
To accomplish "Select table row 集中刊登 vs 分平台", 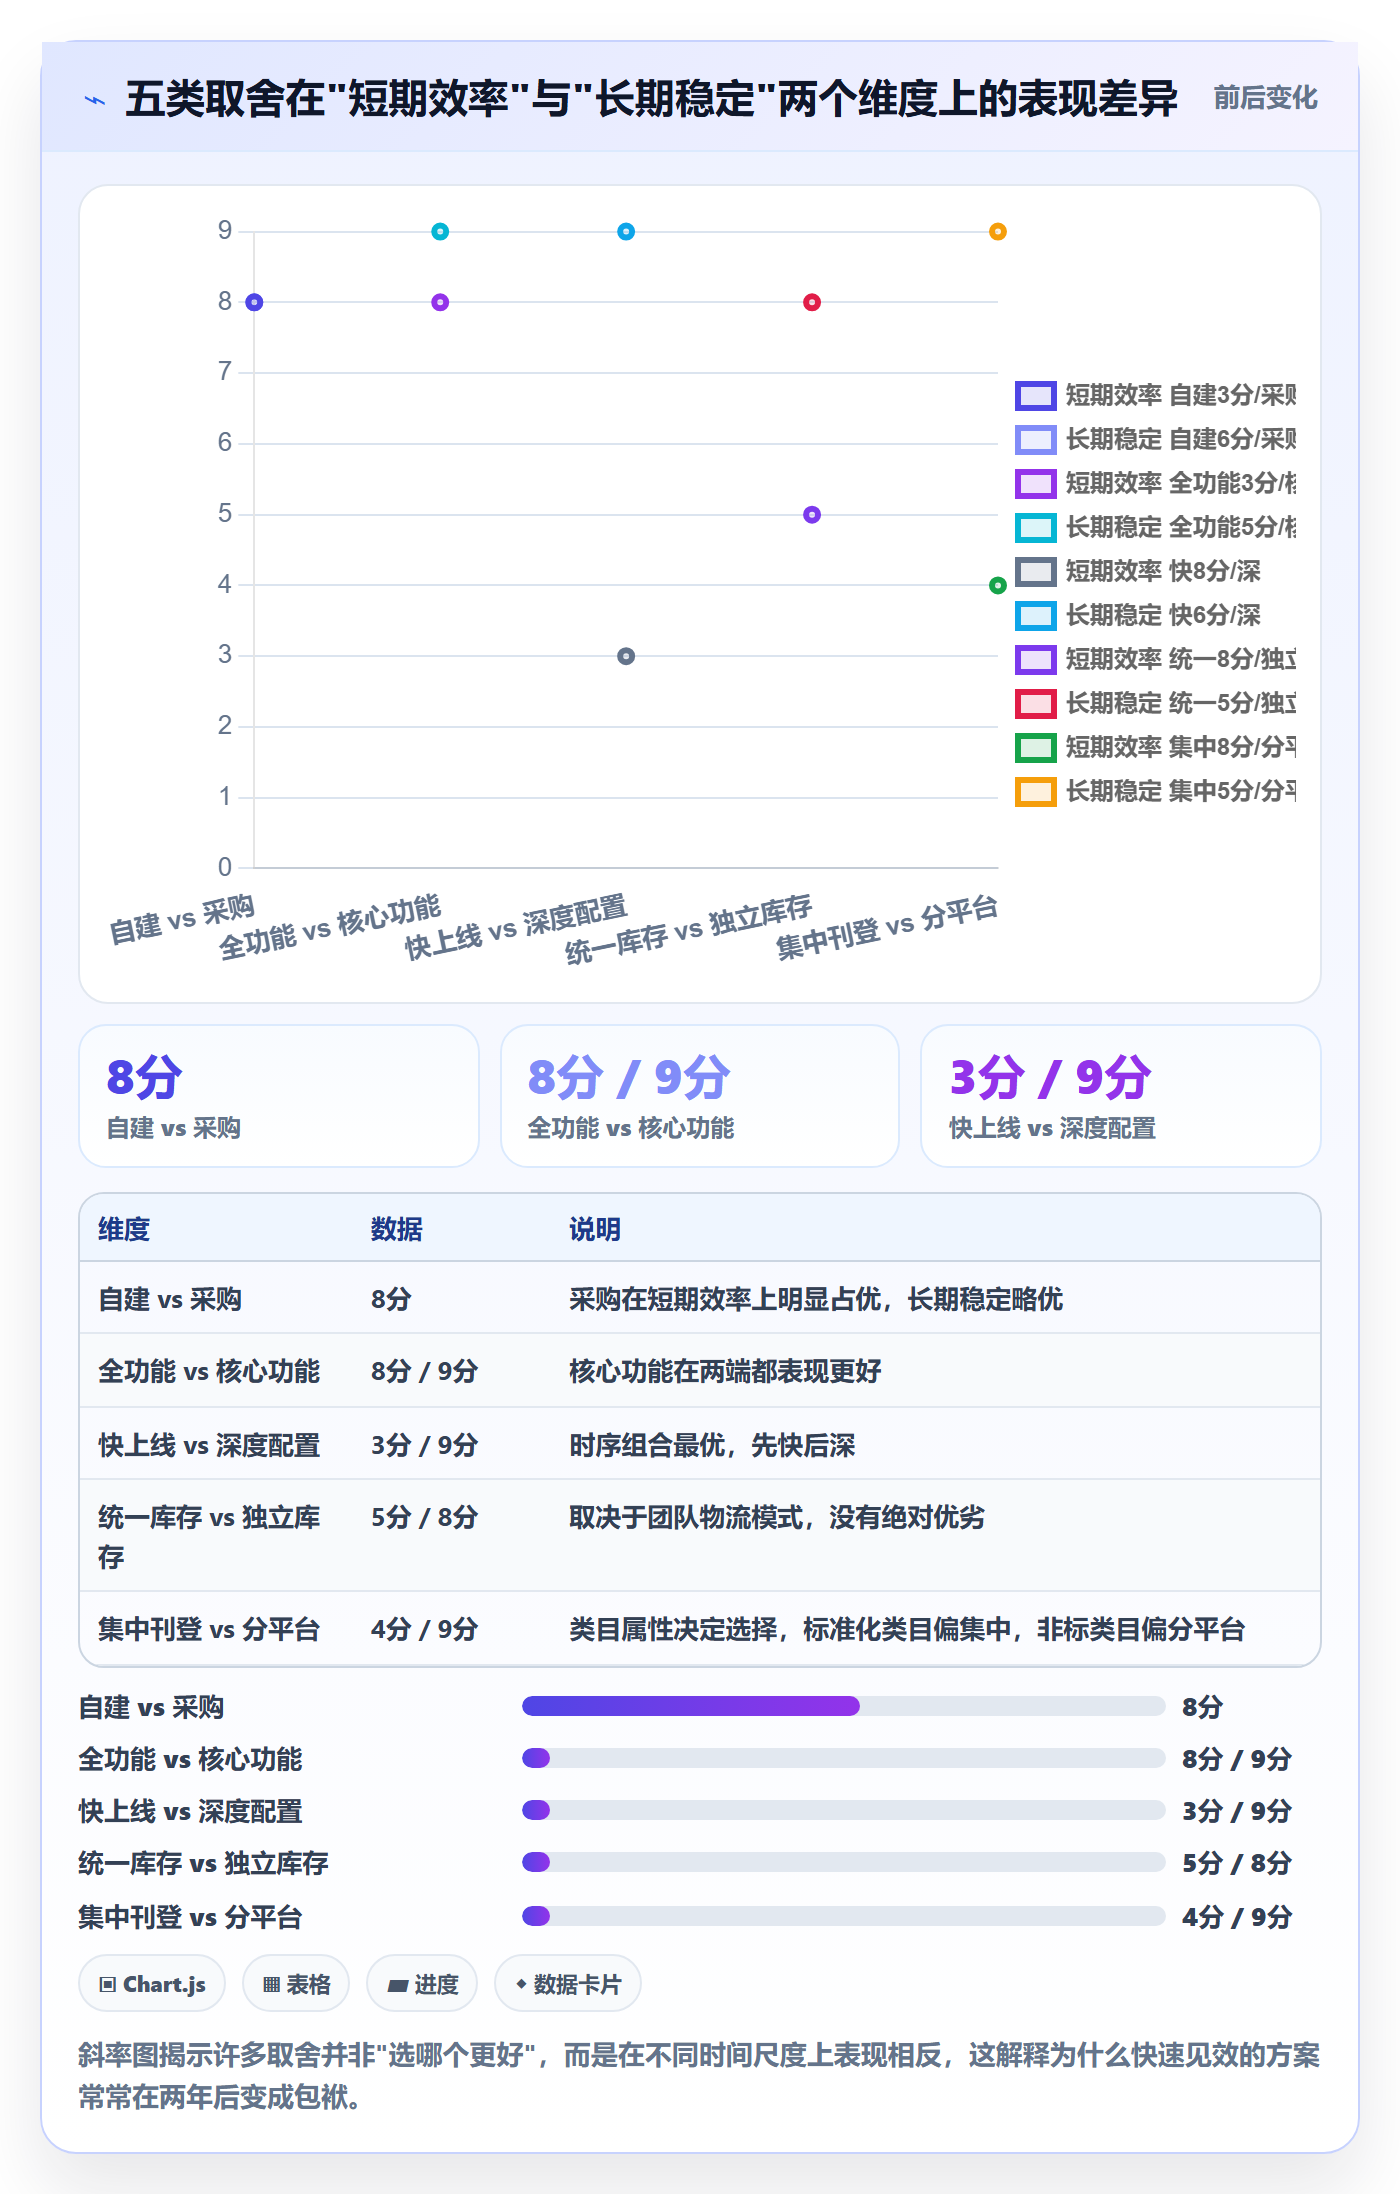I will [x=700, y=1629].
